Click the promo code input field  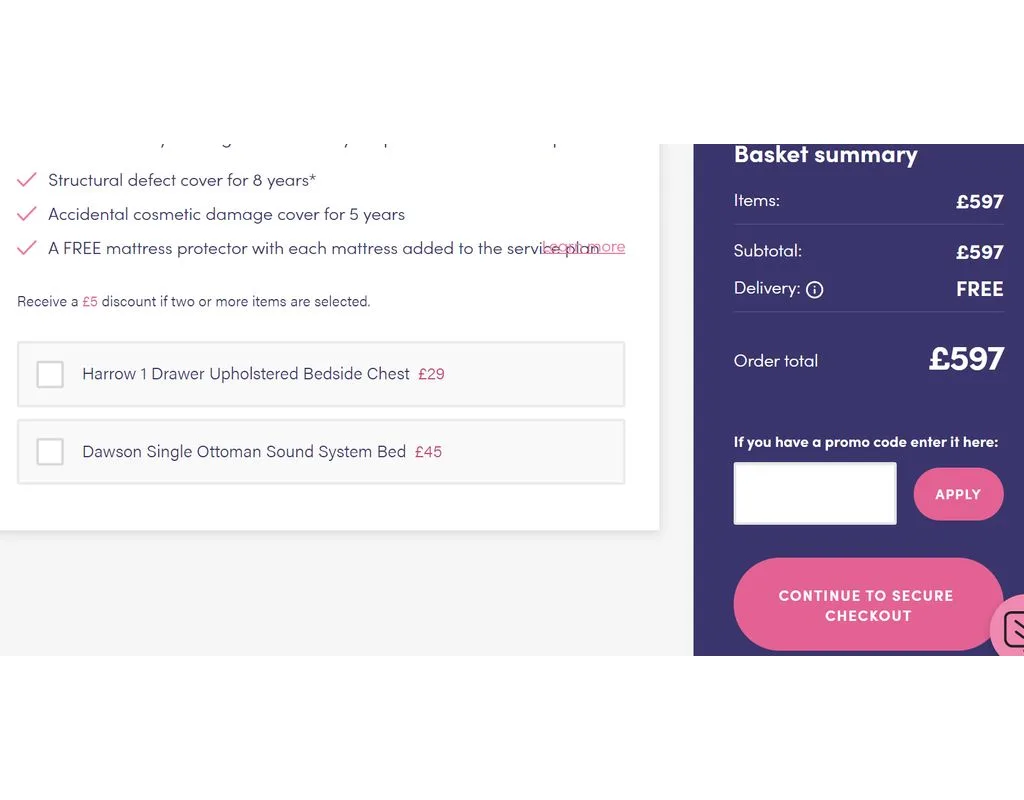click(x=815, y=493)
